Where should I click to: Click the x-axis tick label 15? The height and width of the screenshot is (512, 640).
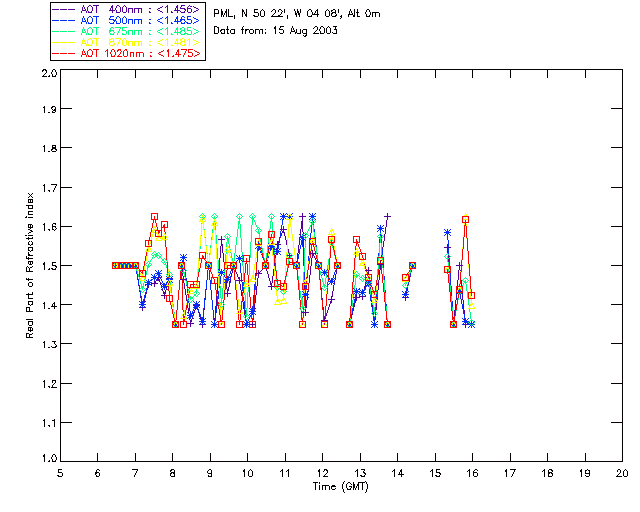435,473
